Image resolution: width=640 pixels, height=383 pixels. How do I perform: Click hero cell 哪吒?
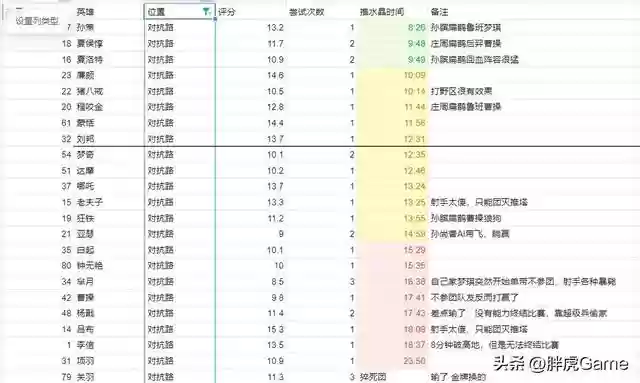point(85,186)
